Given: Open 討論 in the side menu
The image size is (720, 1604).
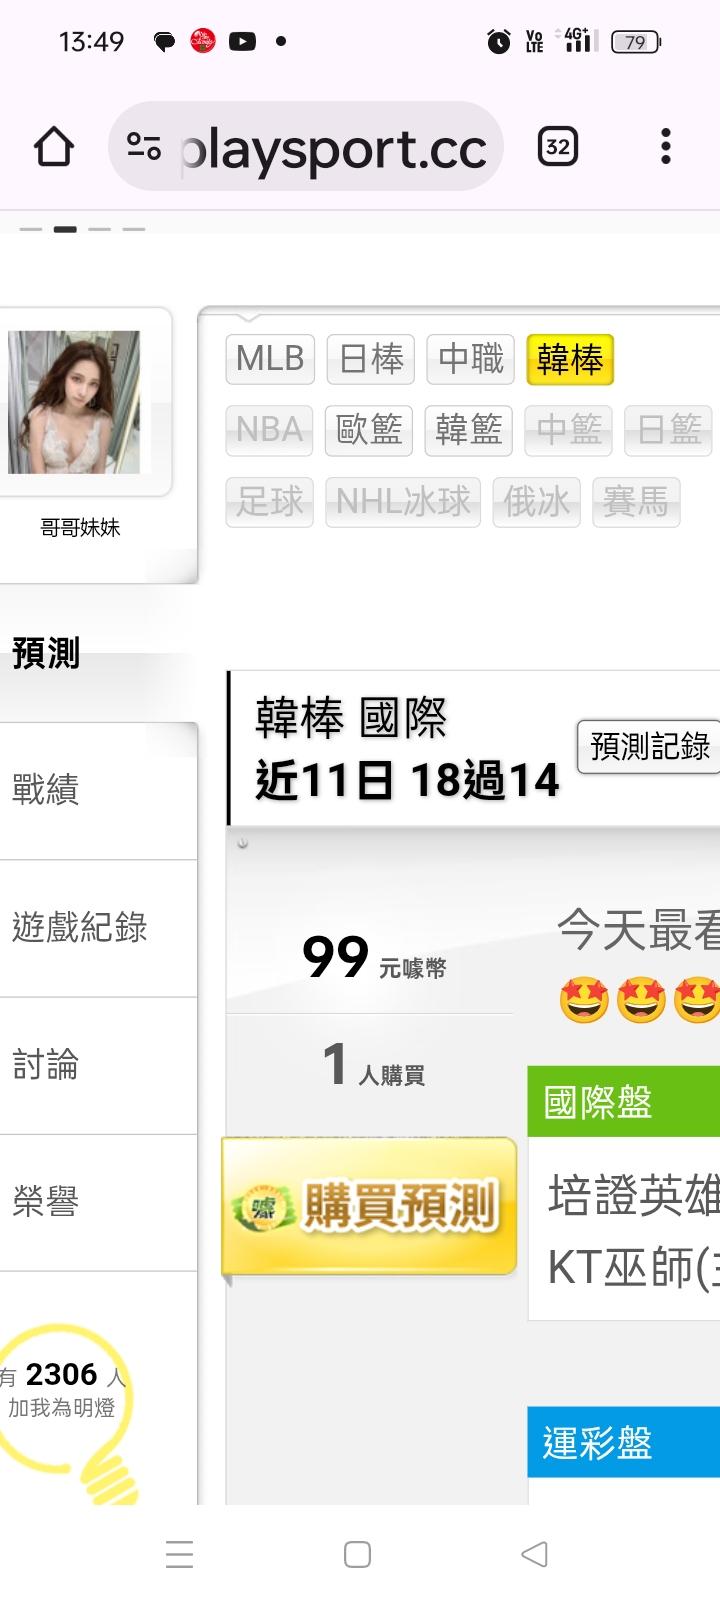Looking at the screenshot, I should (x=98, y=1065).
